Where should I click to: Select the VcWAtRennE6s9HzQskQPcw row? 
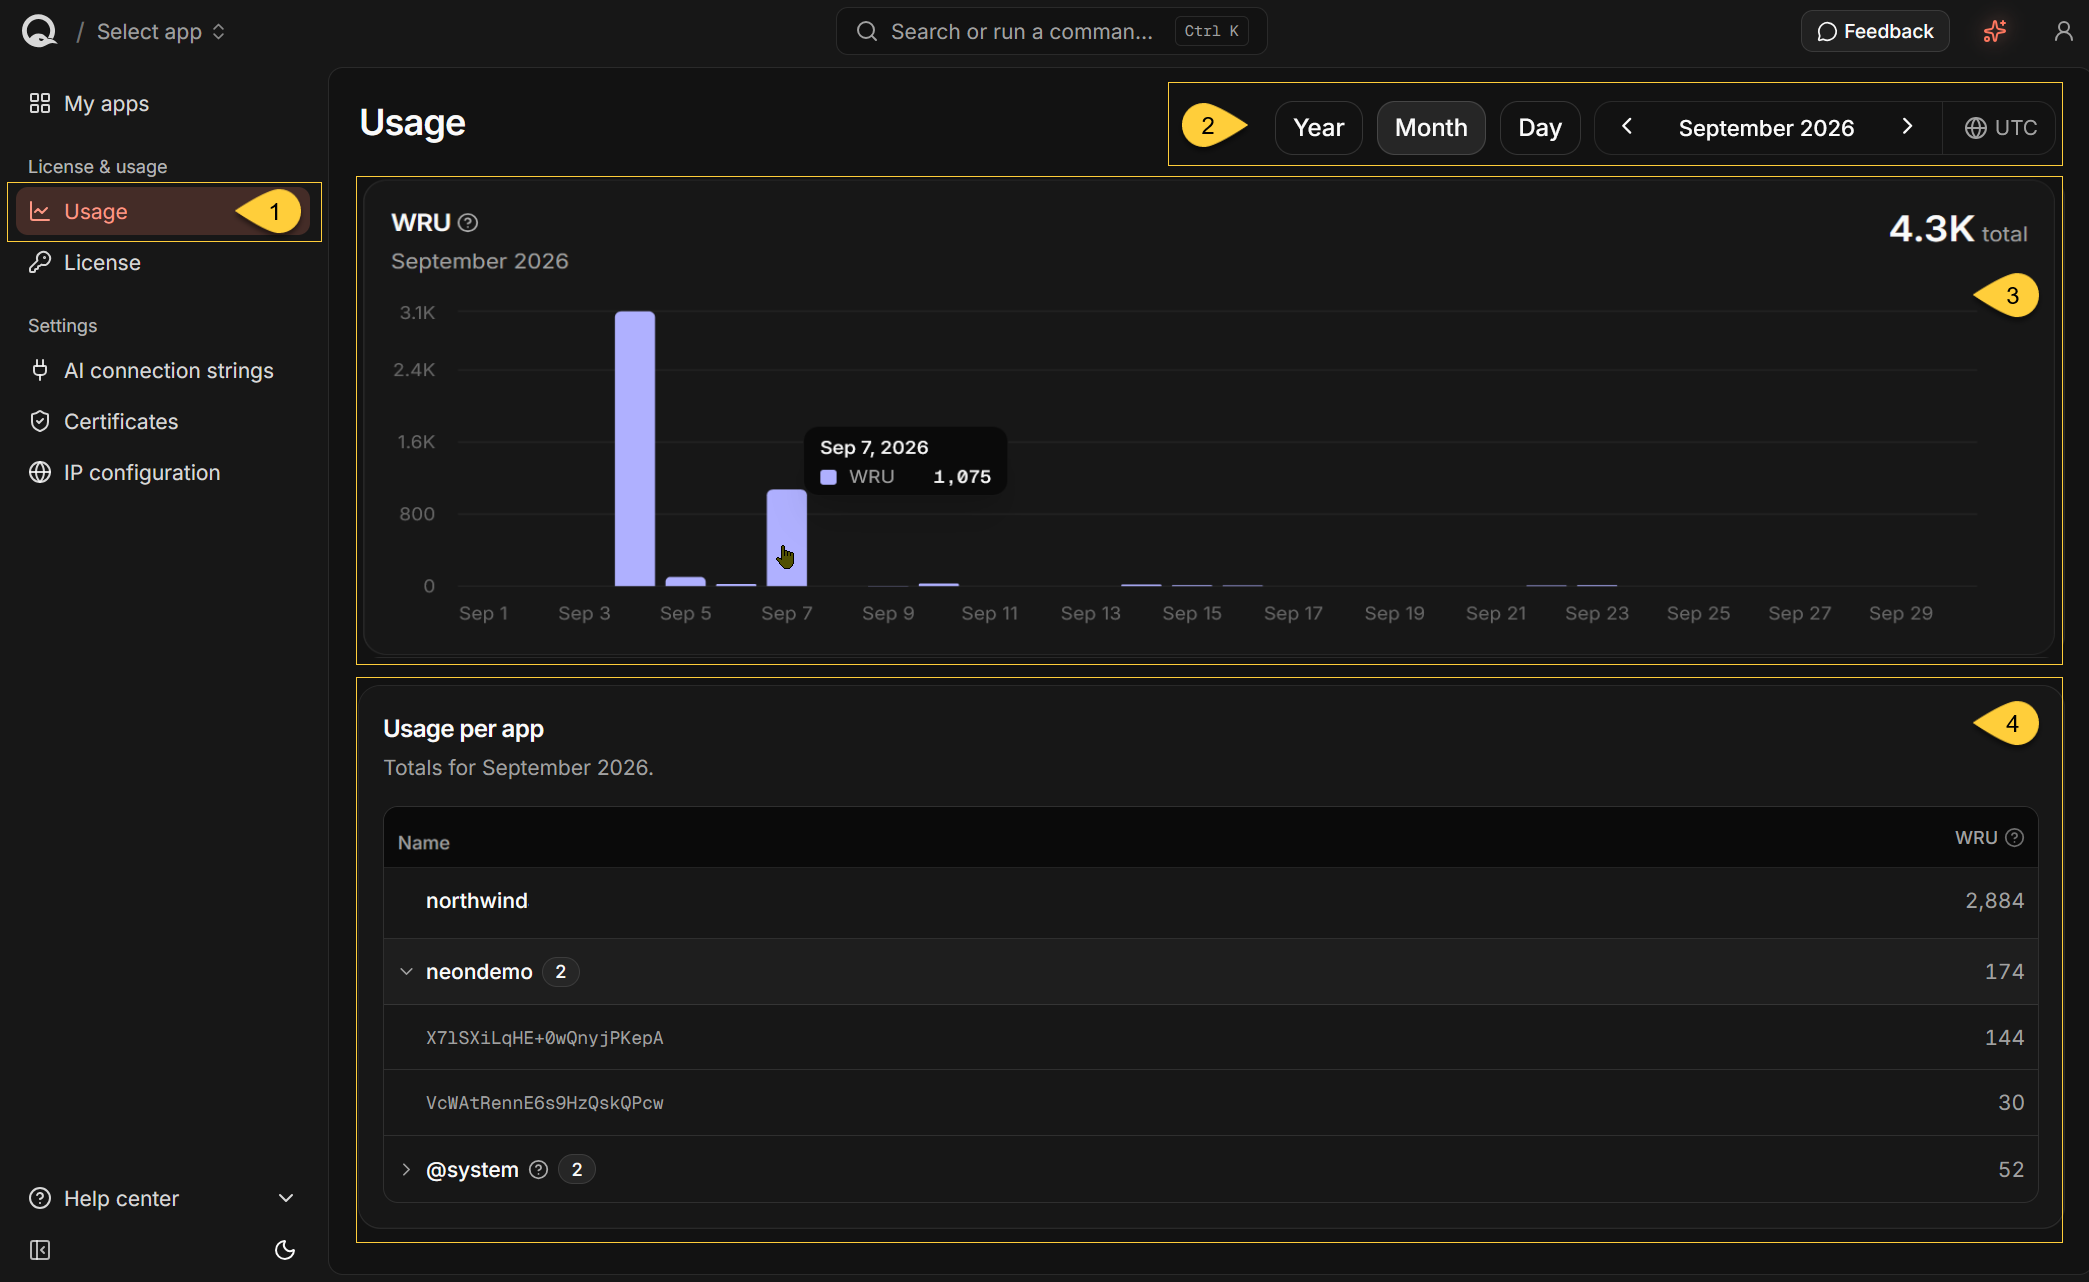pyautogui.click(x=1210, y=1102)
